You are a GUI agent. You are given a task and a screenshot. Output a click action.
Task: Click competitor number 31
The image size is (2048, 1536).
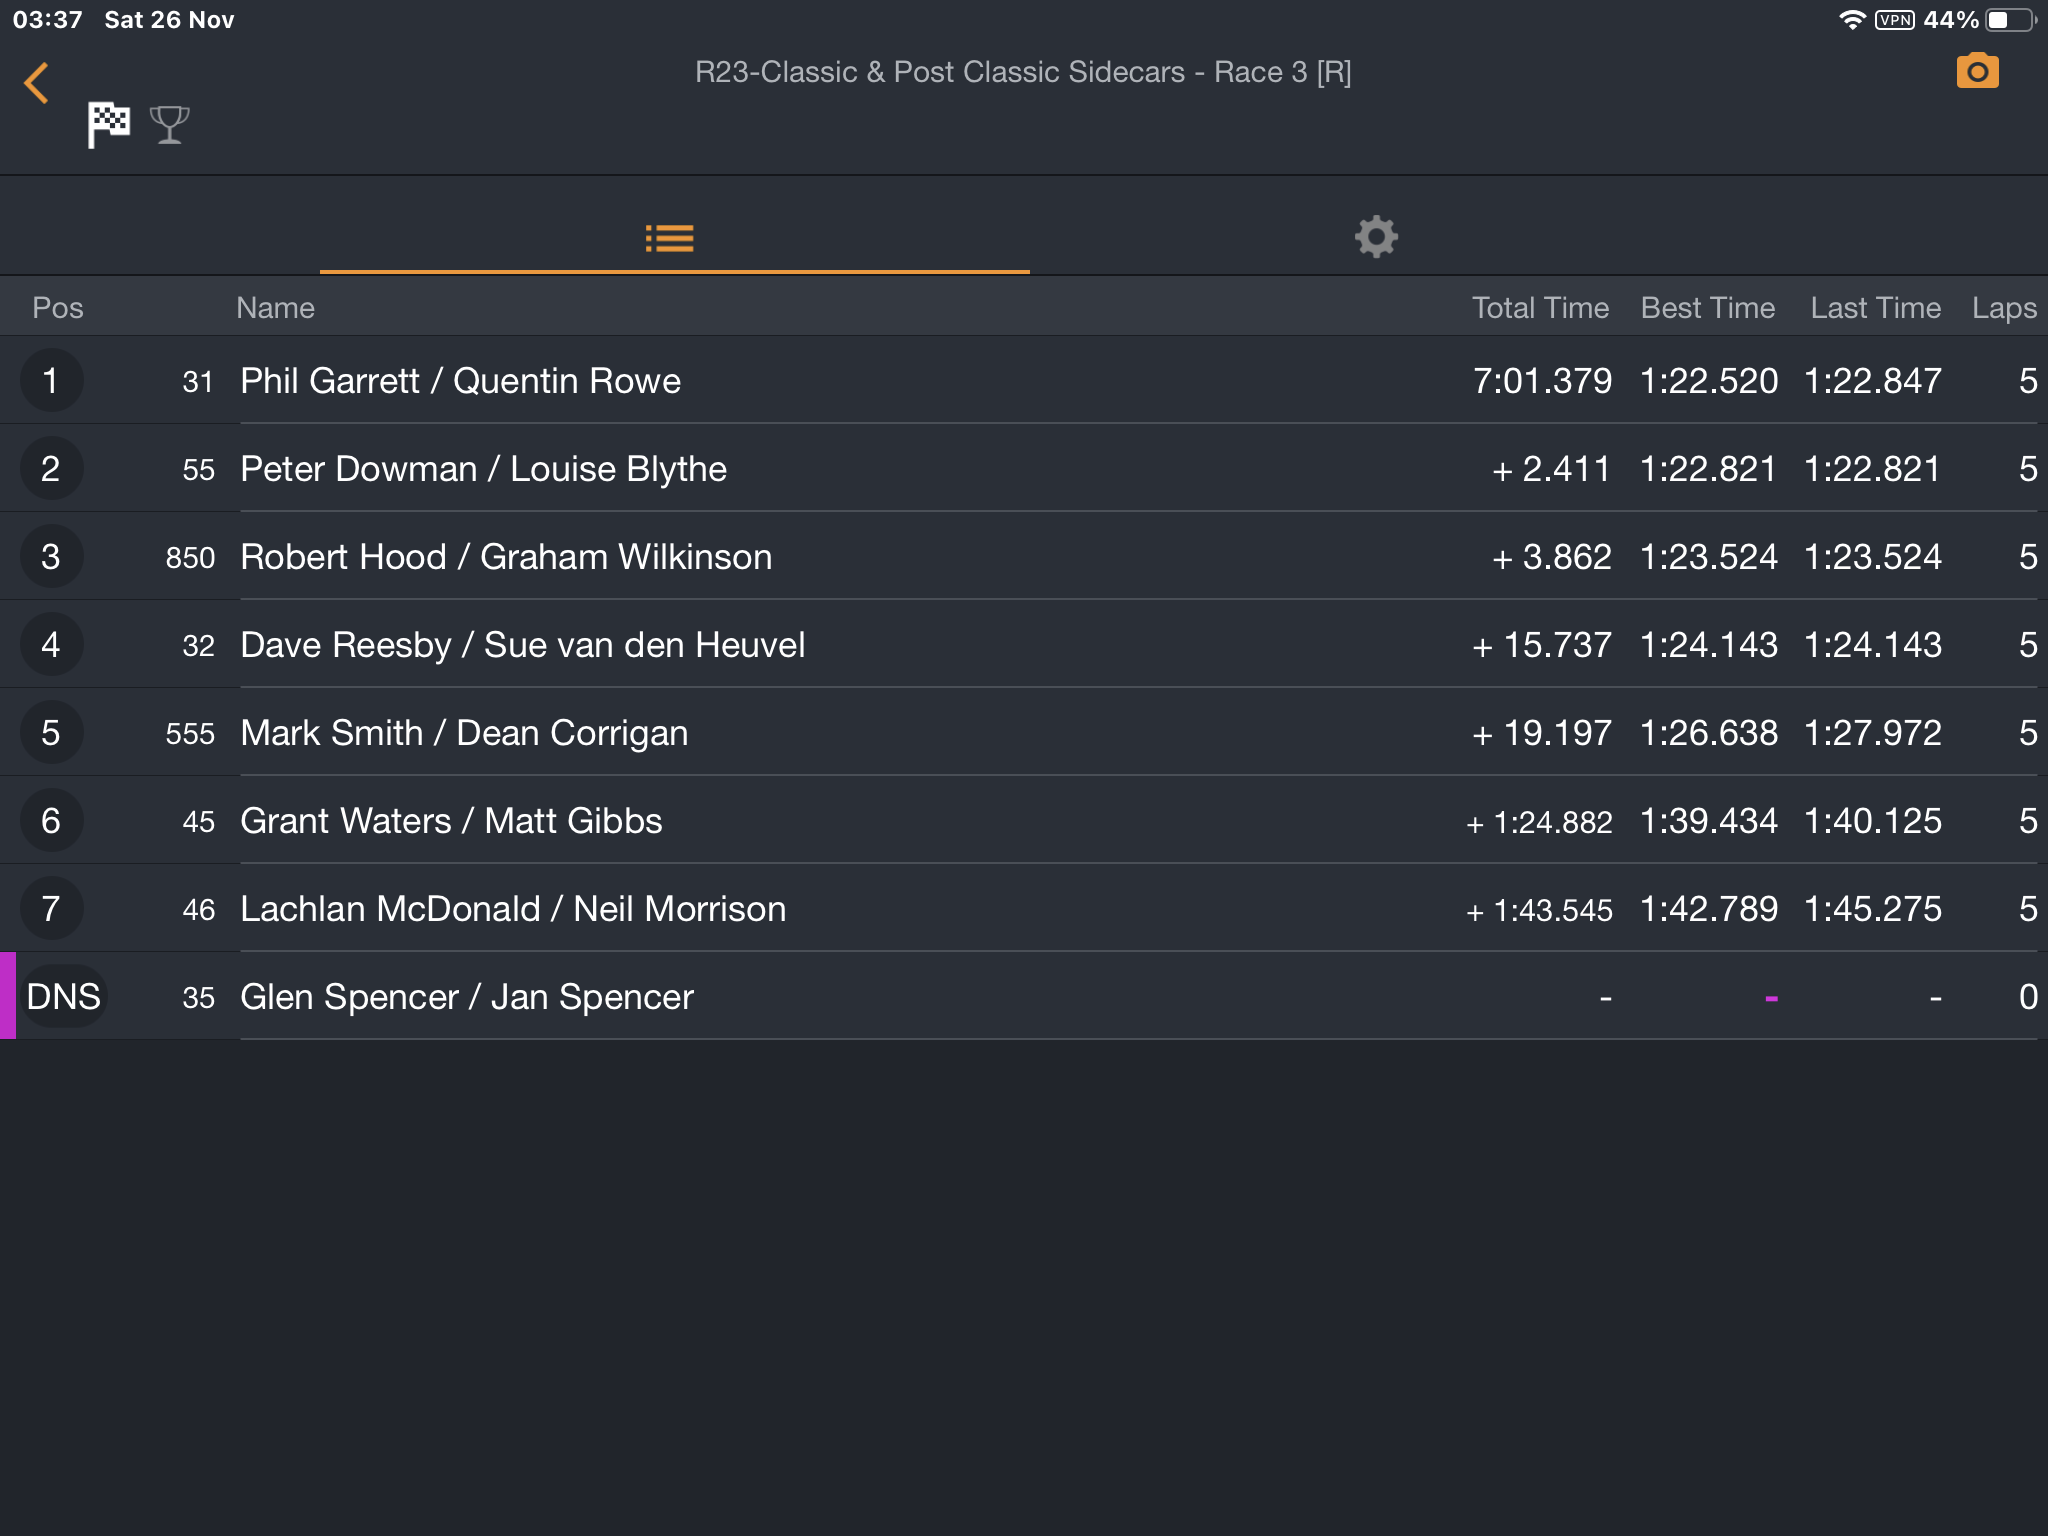coord(198,381)
